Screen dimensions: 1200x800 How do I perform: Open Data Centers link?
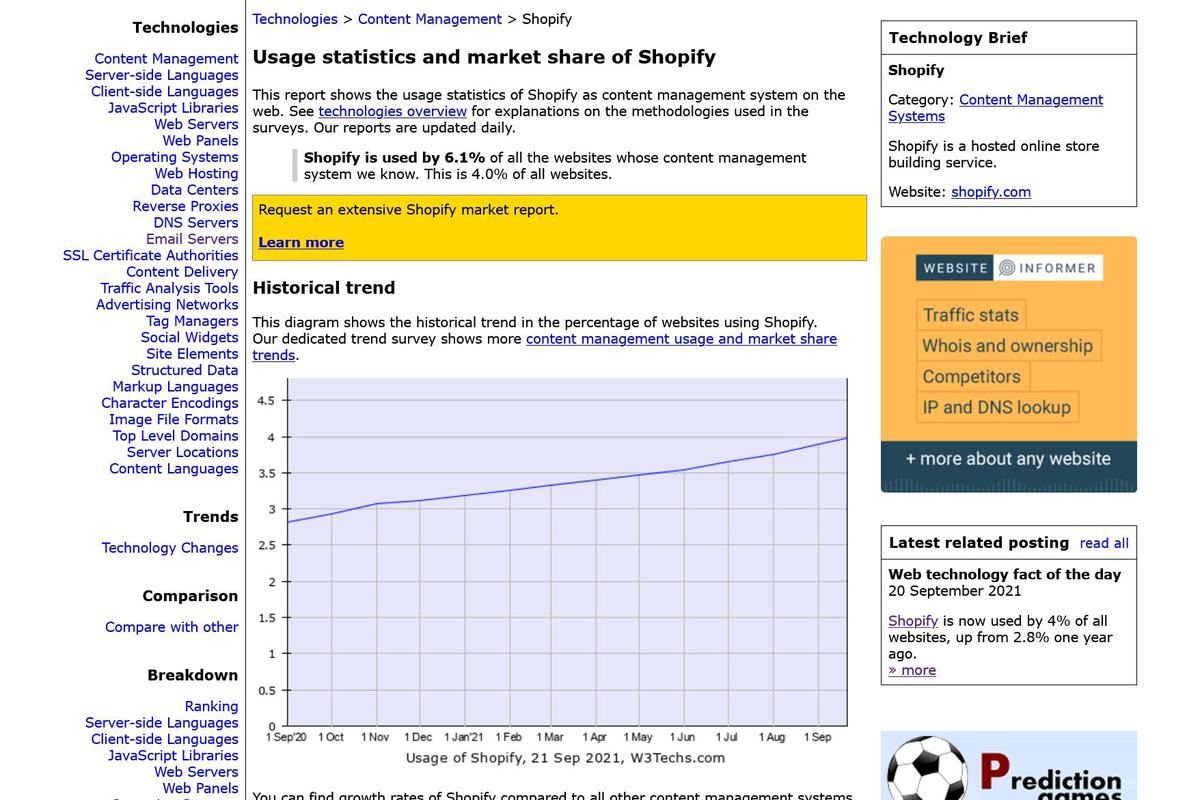(195, 190)
